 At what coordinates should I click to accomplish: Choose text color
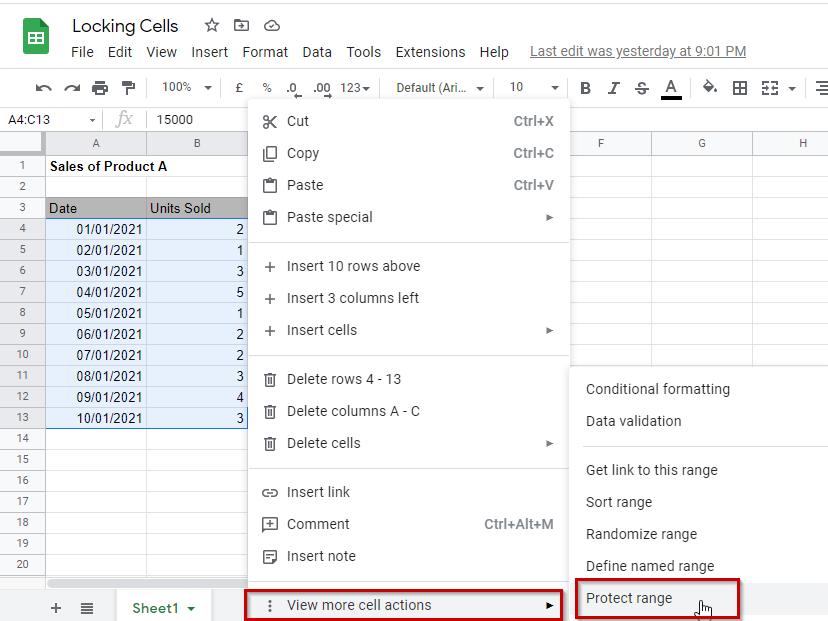(x=671, y=89)
